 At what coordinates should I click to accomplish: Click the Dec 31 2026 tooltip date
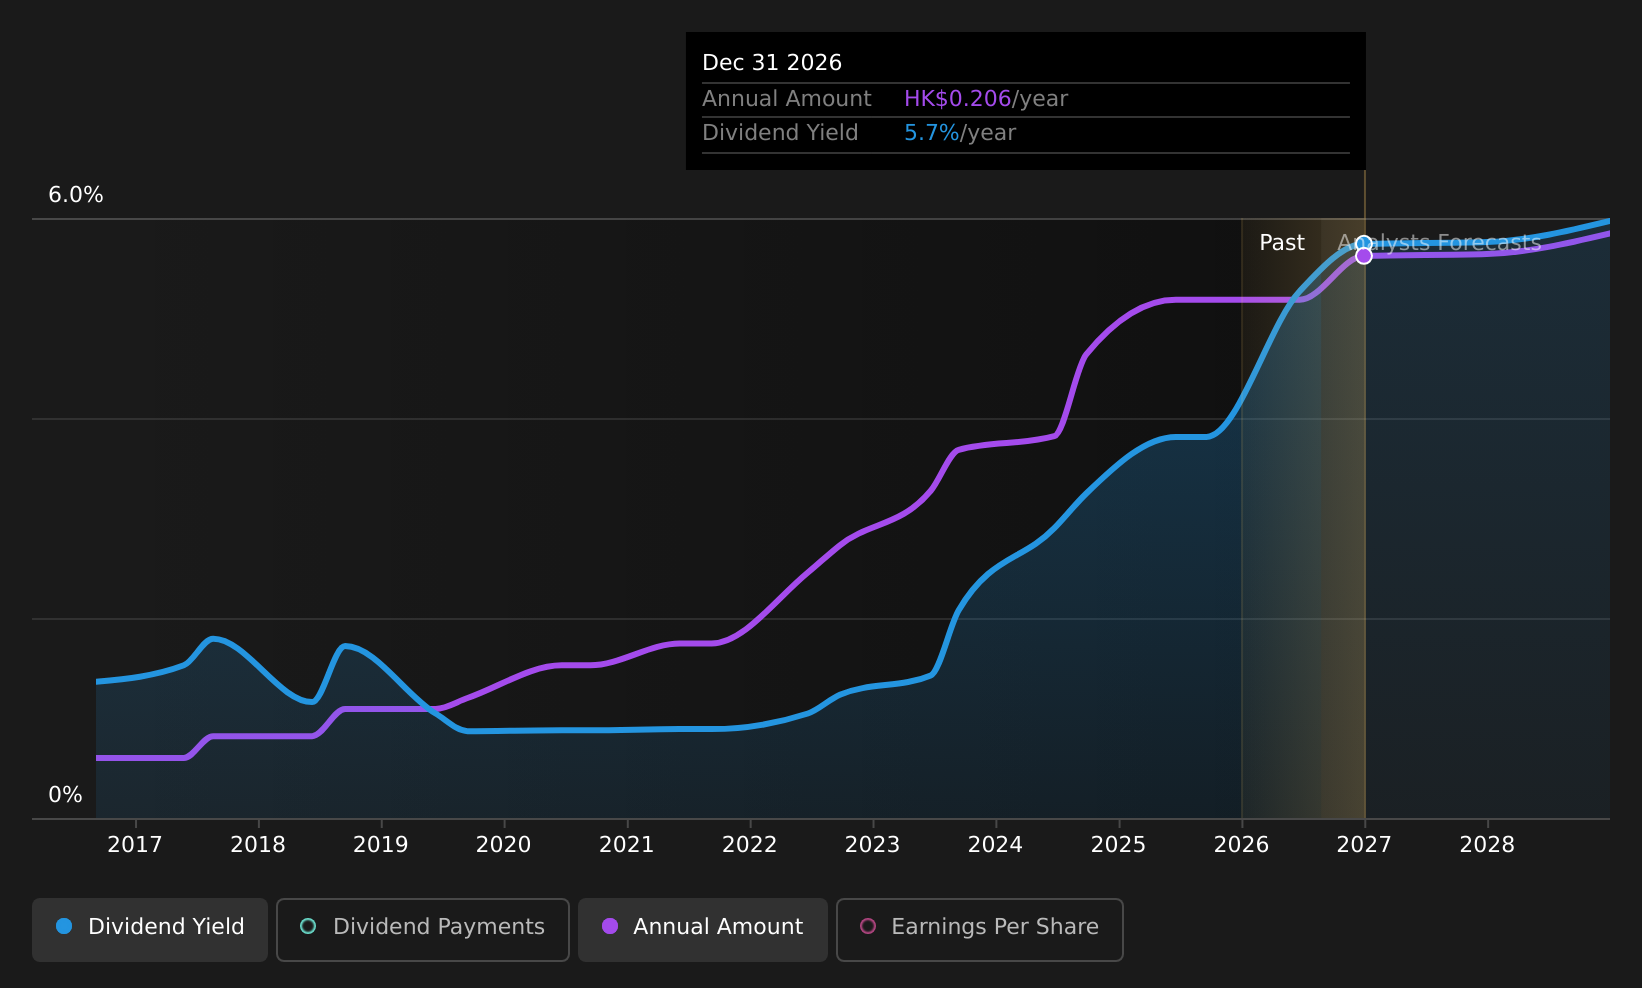(772, 63)
